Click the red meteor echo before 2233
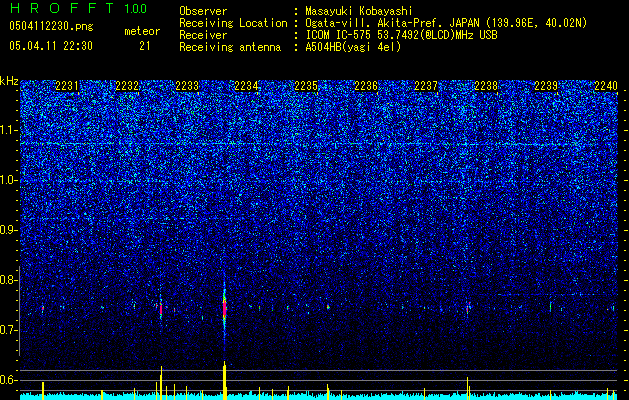 [x=161, y=309]
